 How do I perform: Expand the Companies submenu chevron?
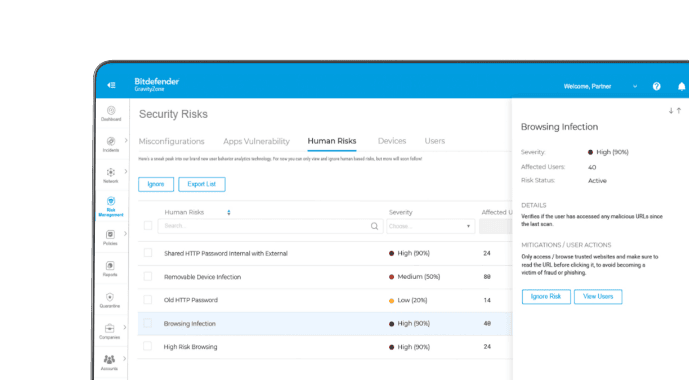click(125, 327)
